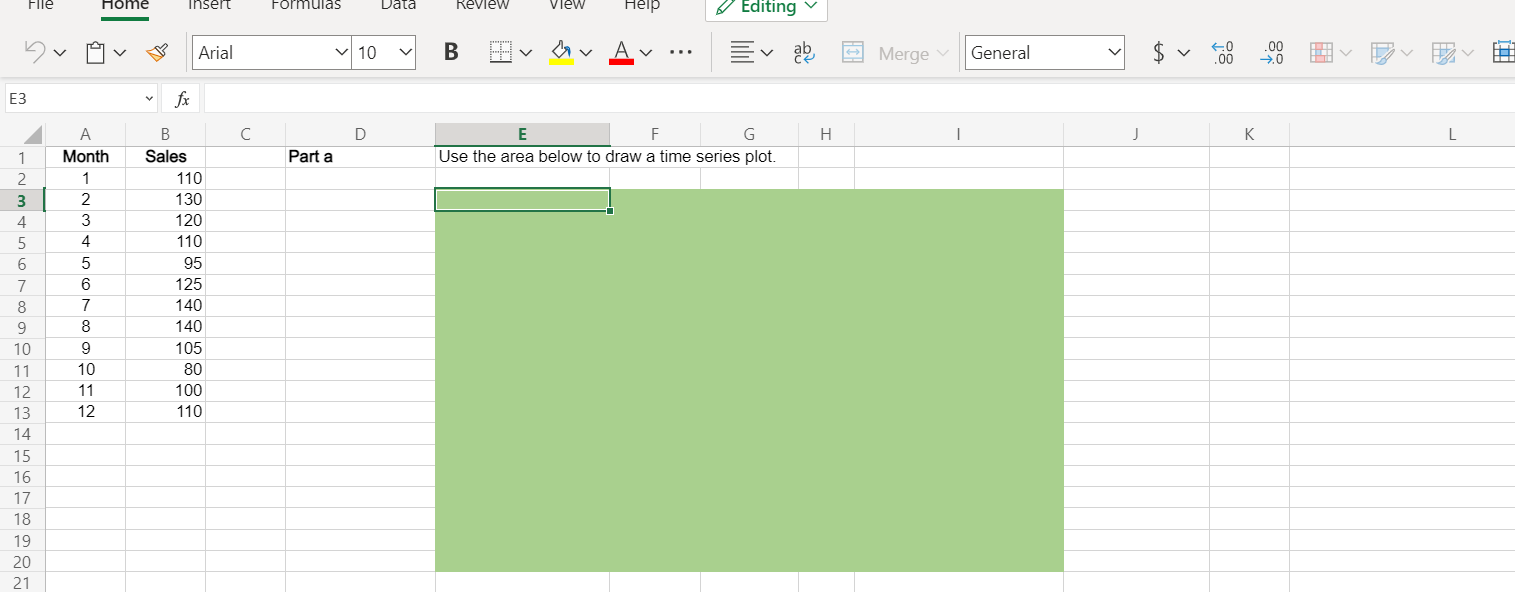Select column header E
Viewport: 1515px width, 592px height.
522,133
